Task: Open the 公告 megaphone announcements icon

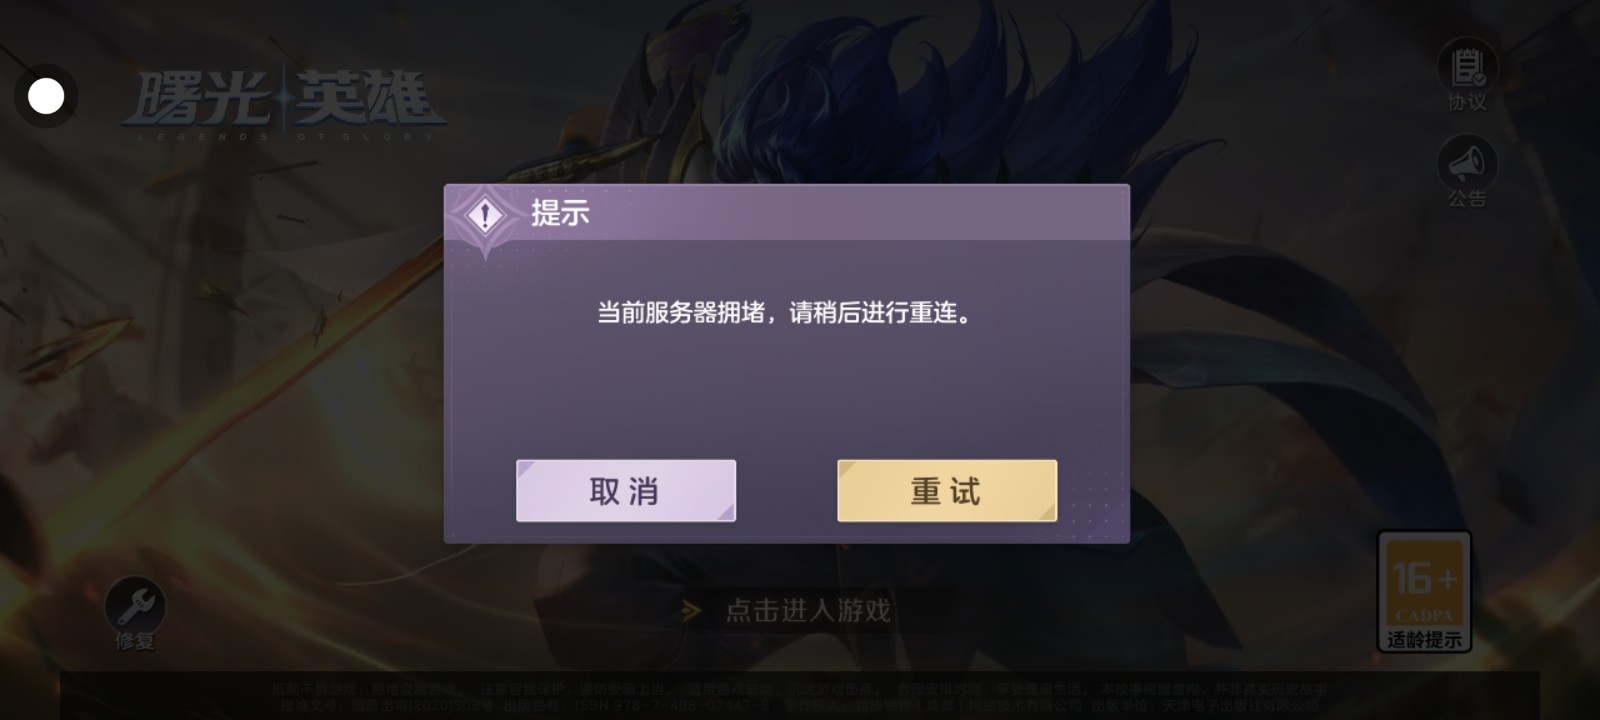Action: (x=1467, y=163)
